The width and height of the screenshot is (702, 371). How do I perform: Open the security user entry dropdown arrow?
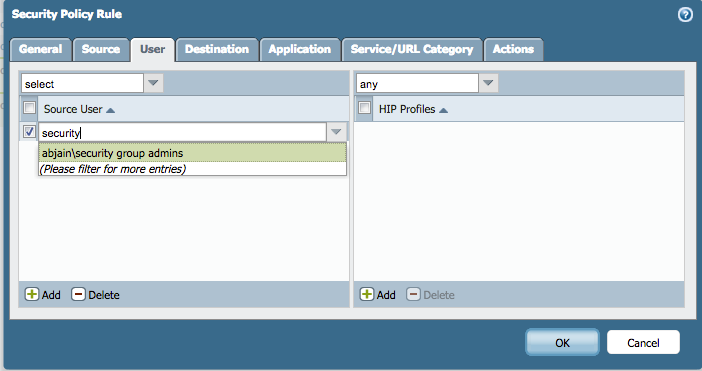coord(336,132)
